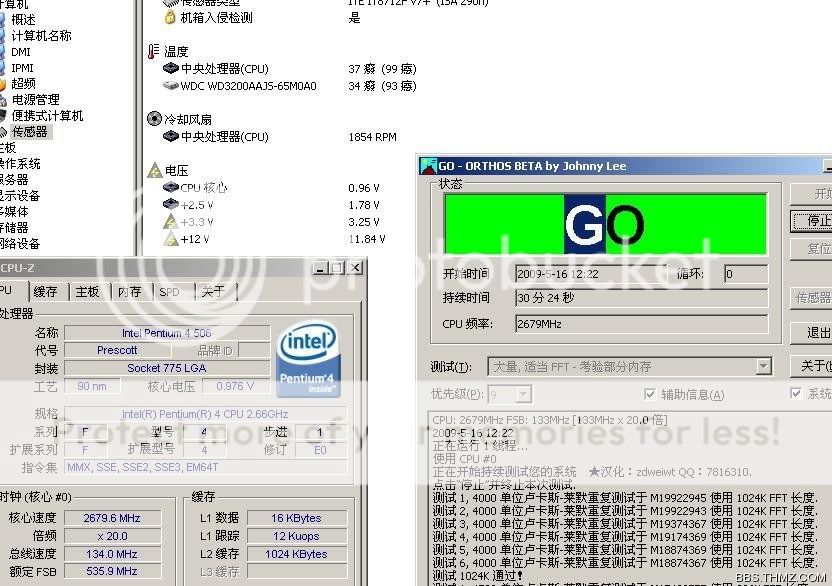Open the 优先级(P) priority dropdown
The height and width of the screenshot is (586, 832).
(x=523, y=394)
